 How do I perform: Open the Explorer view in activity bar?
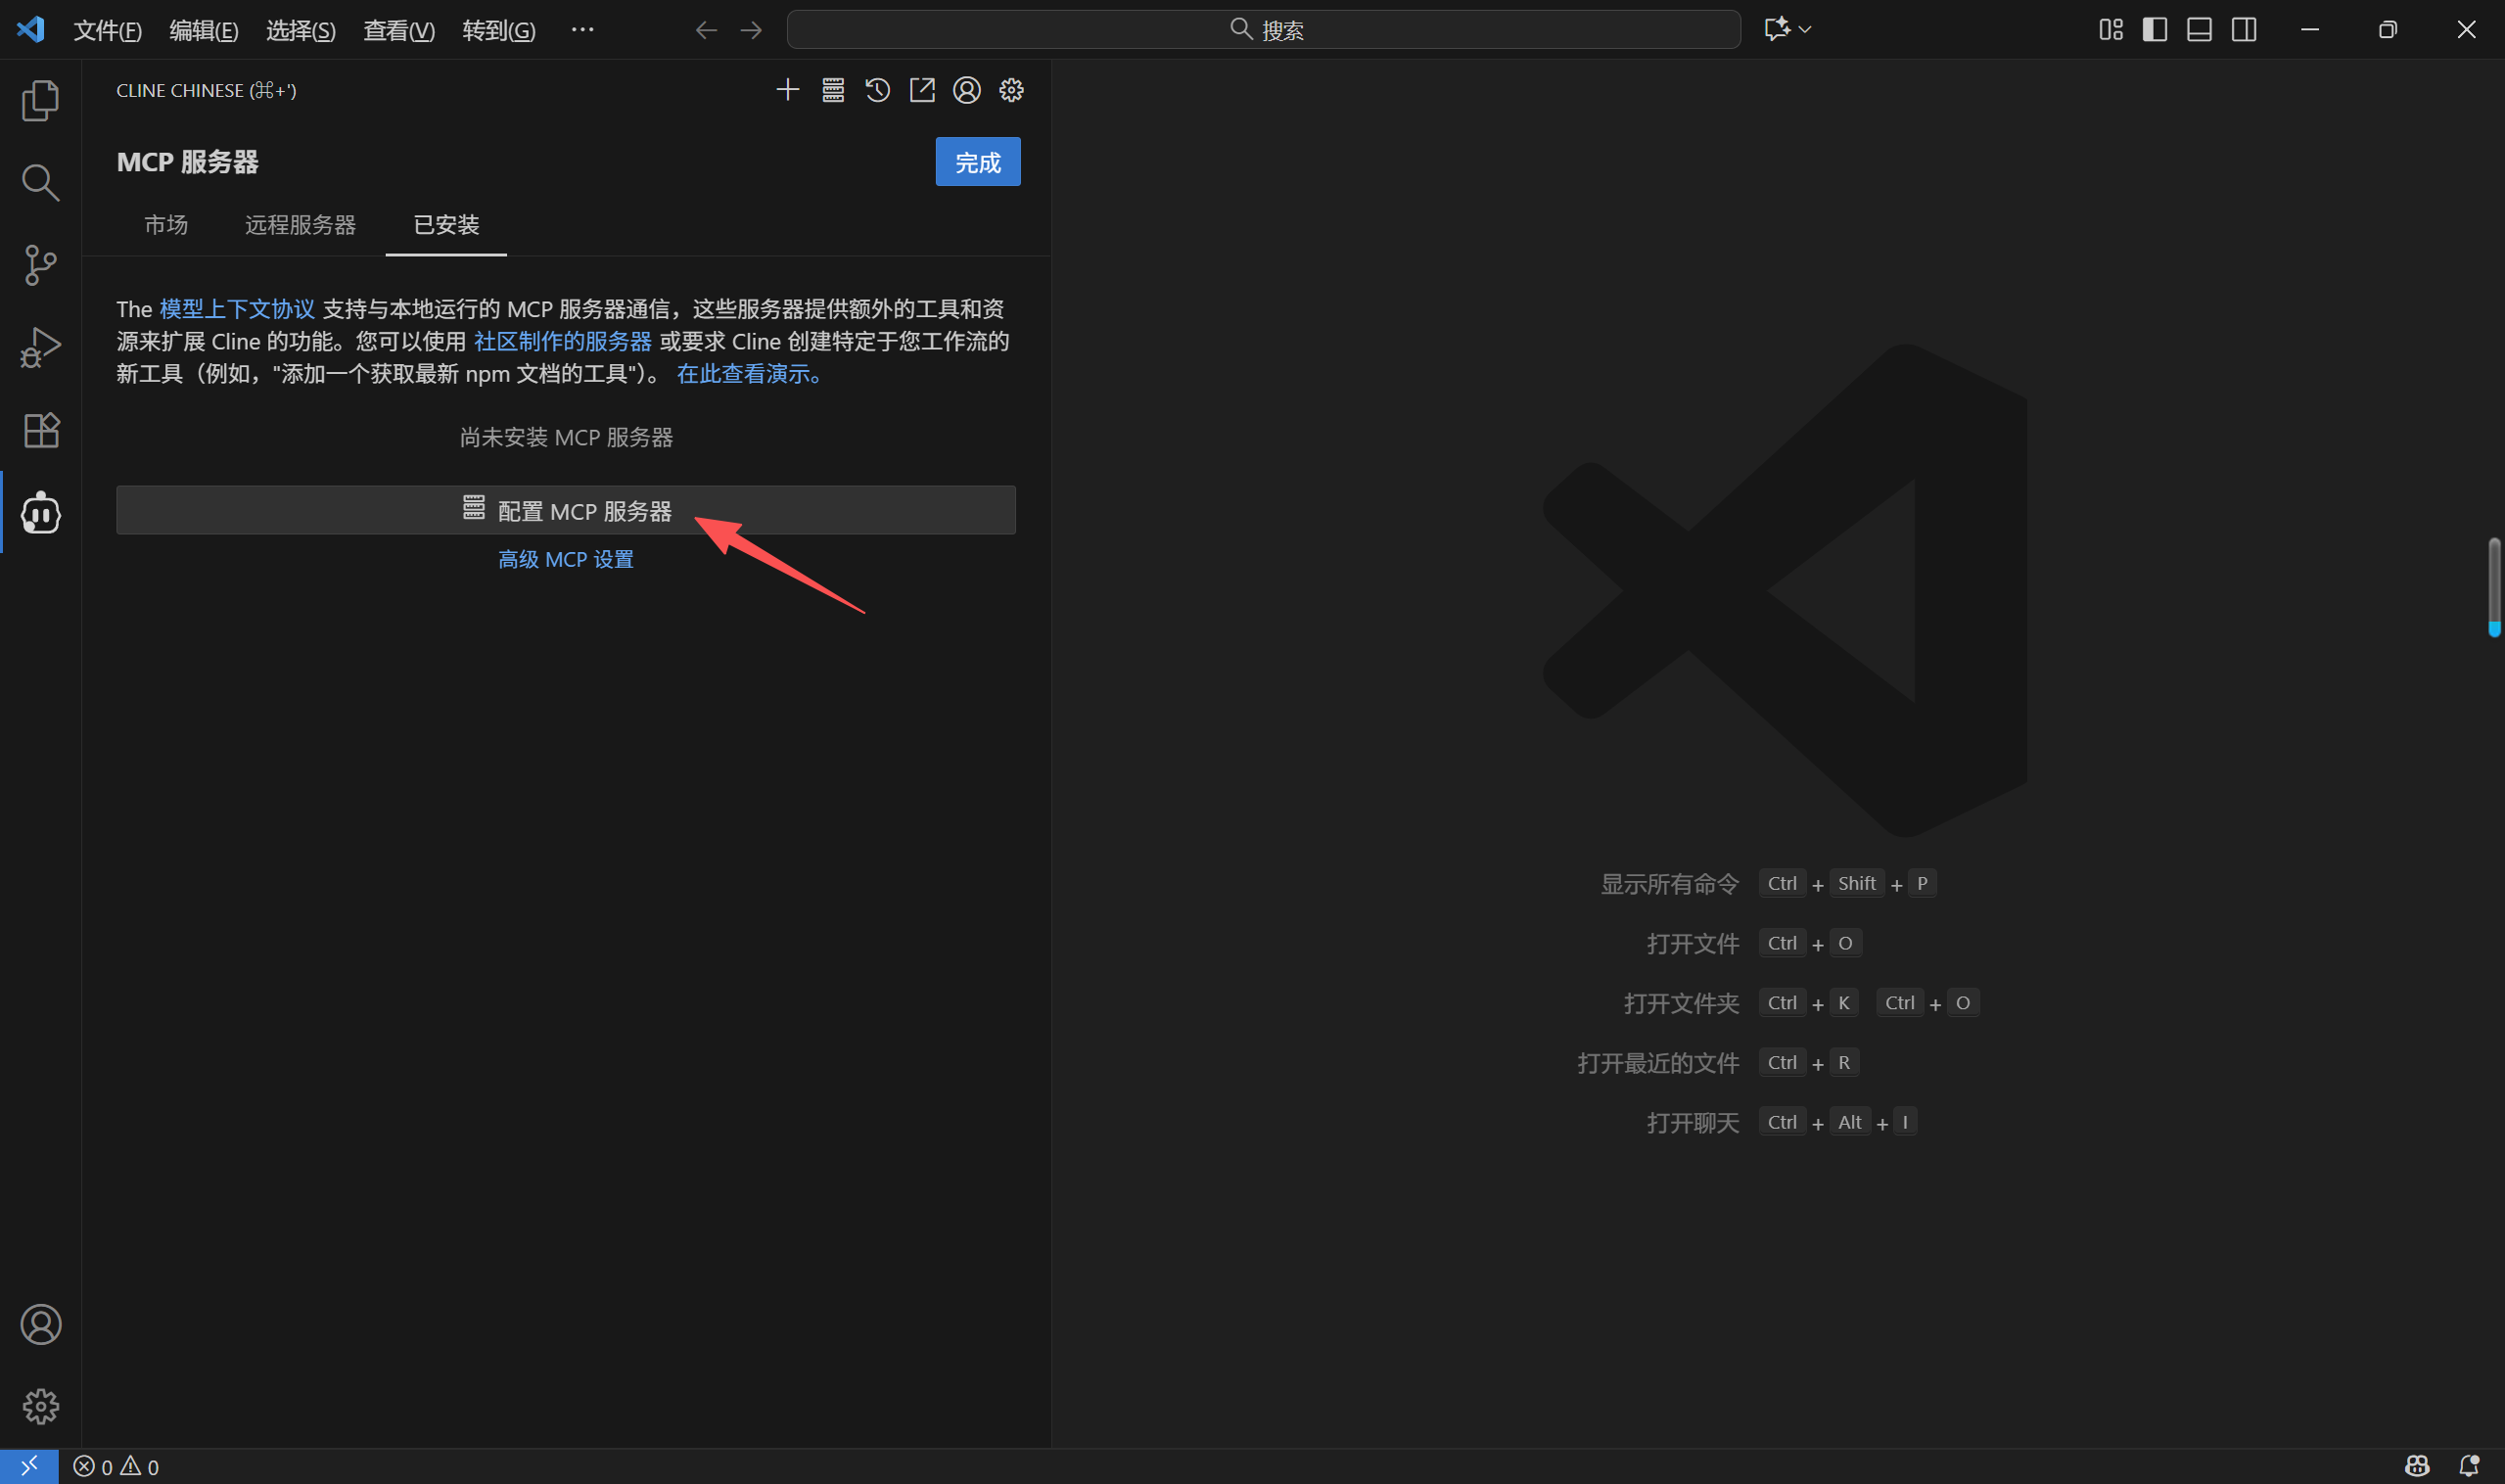[x=40, y=101]
